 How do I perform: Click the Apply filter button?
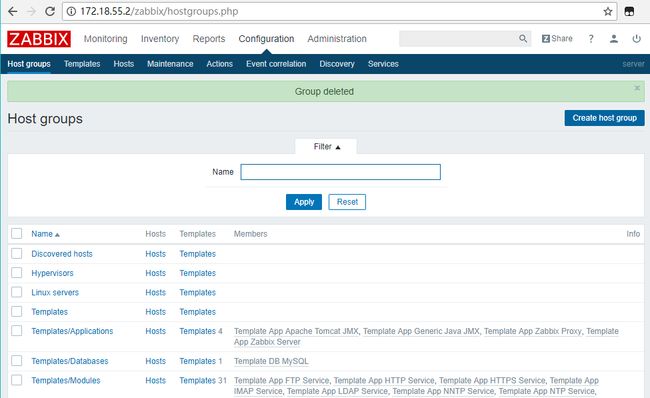304,202
